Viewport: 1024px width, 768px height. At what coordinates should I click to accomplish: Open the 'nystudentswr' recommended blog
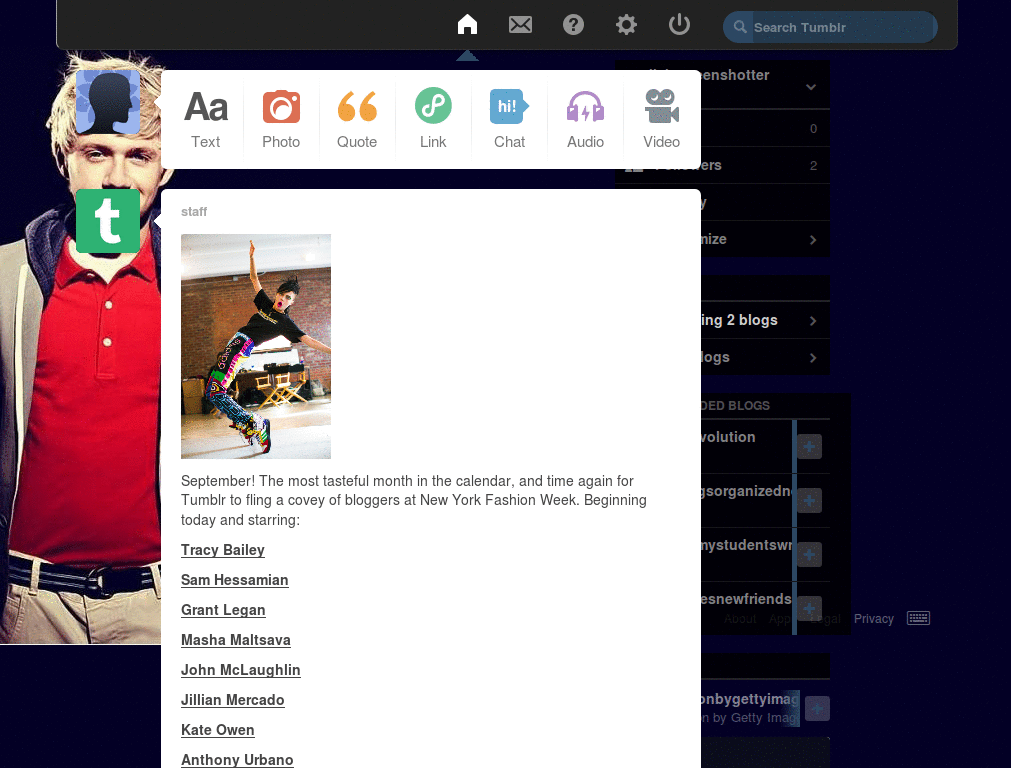[x=746, y=545]
